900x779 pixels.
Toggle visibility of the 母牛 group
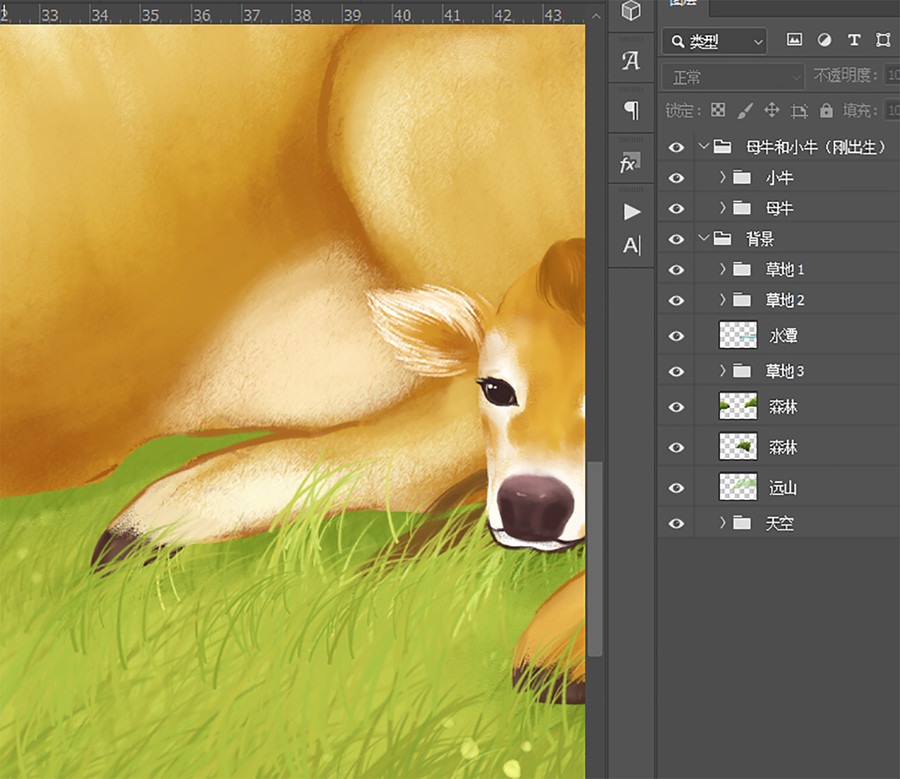click(x=676, y=208)
